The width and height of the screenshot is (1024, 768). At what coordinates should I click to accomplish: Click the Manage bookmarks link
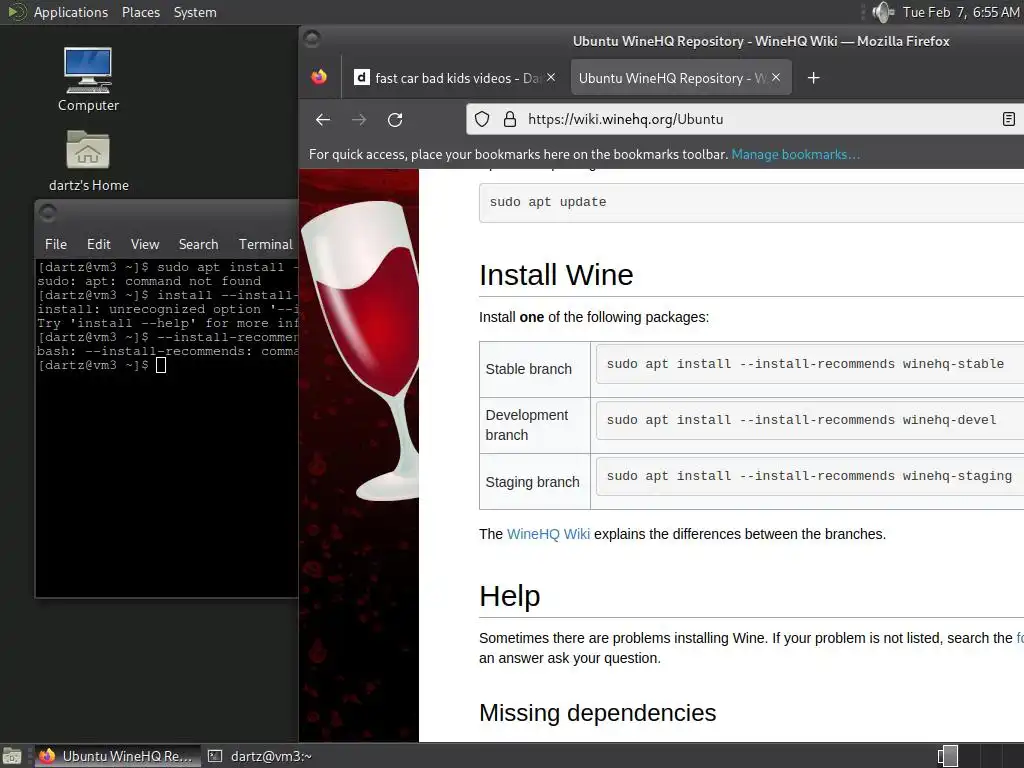click(x=795, y=154)
